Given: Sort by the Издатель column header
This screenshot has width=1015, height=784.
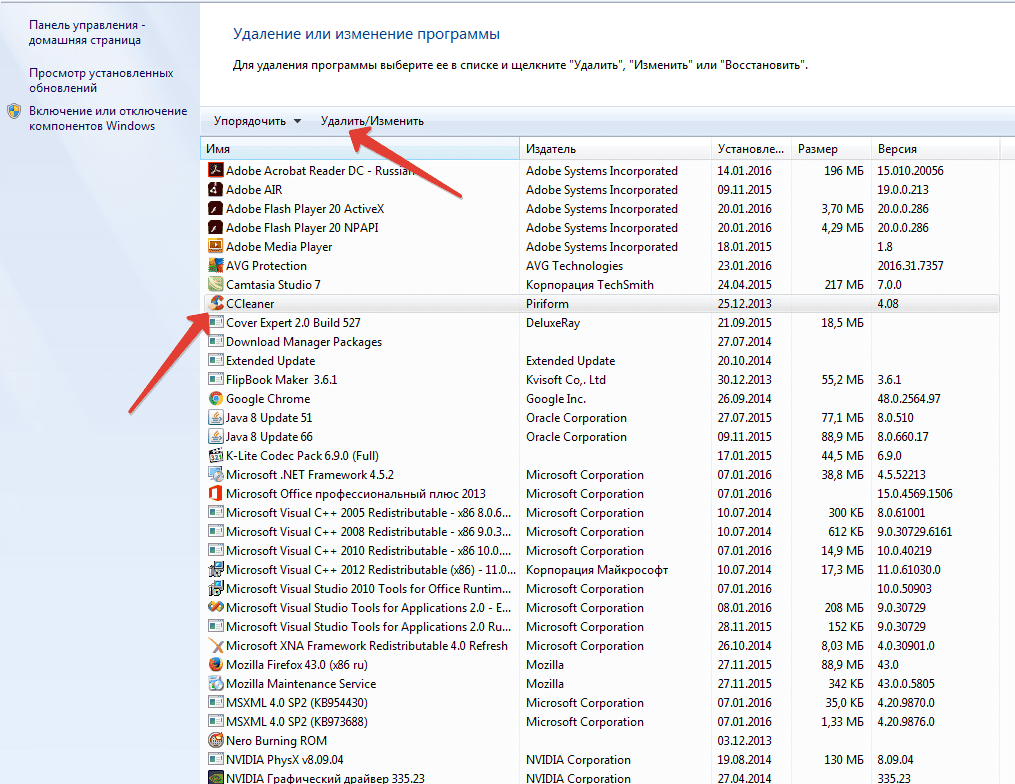Looking at the screenshot, I should click(x=615, y=149).
